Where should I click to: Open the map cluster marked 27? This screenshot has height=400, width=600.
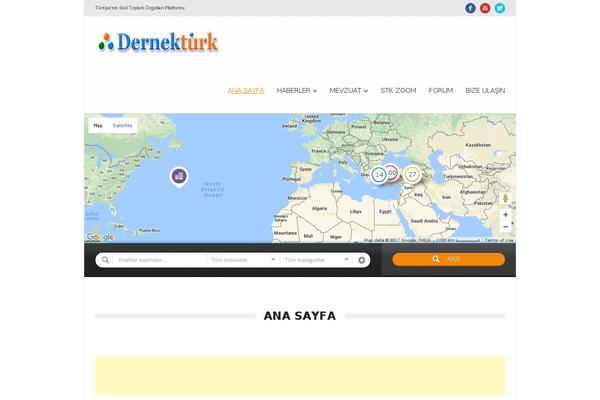click(x=412, y=175)
